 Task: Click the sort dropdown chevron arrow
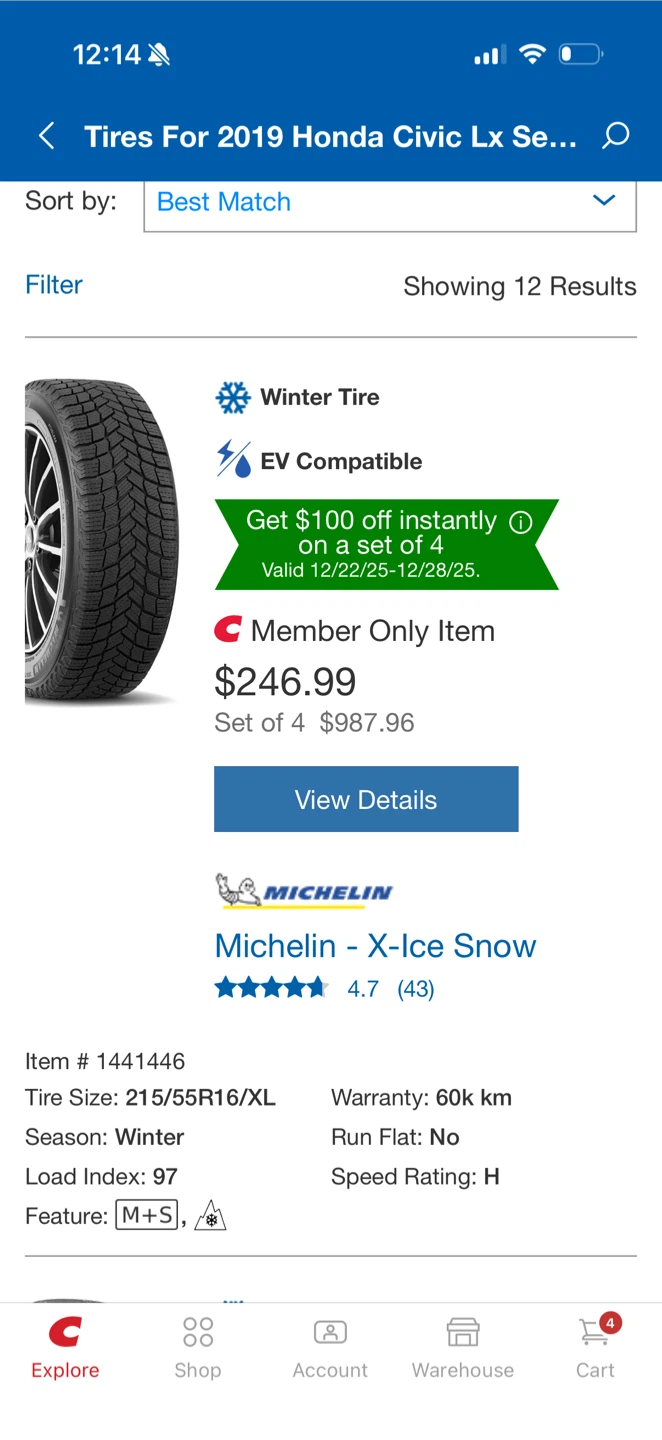coord(604,201)
